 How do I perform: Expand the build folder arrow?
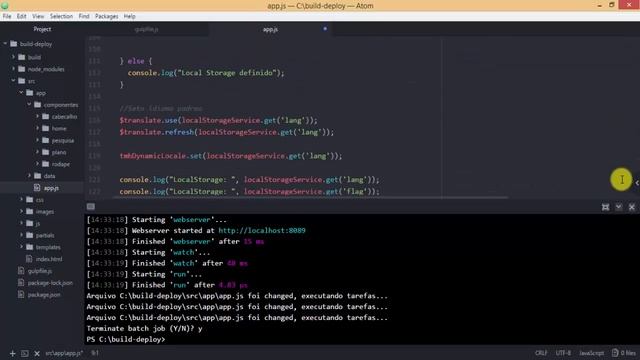[x=13, y=57]
